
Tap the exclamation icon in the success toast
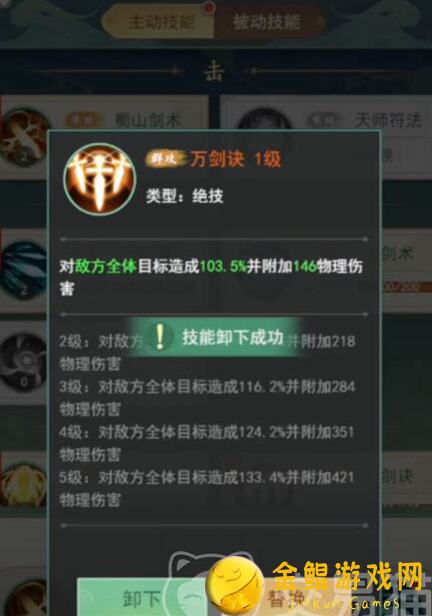[159, 337]
